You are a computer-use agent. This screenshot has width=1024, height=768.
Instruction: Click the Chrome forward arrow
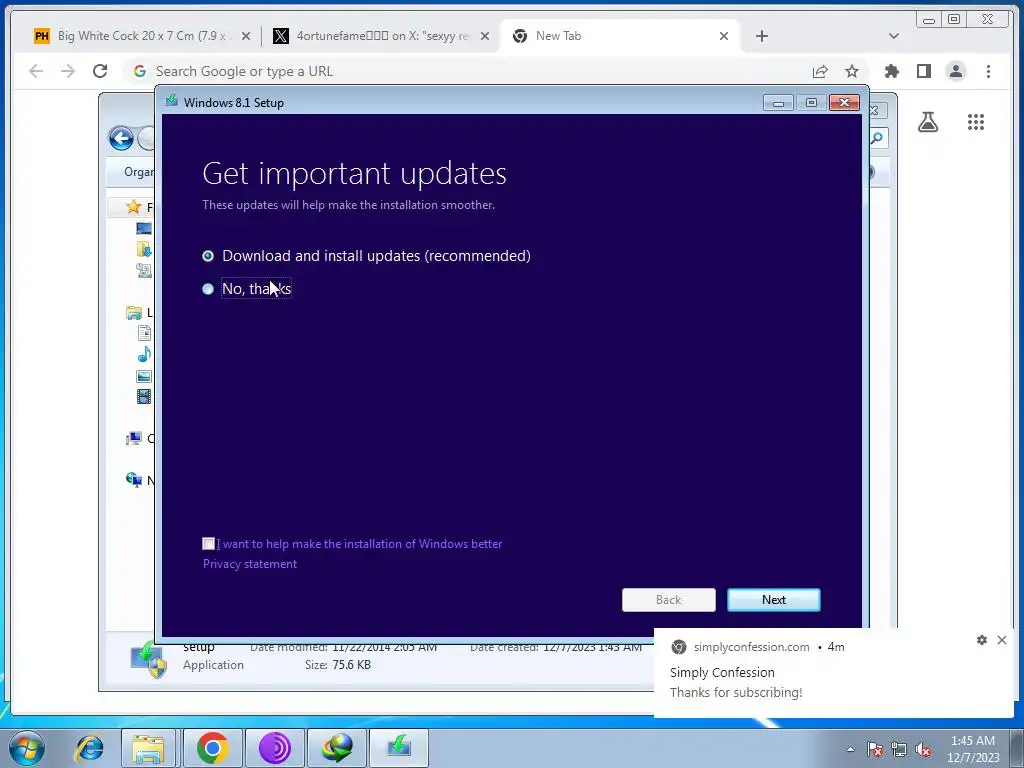tap(68, 71)
